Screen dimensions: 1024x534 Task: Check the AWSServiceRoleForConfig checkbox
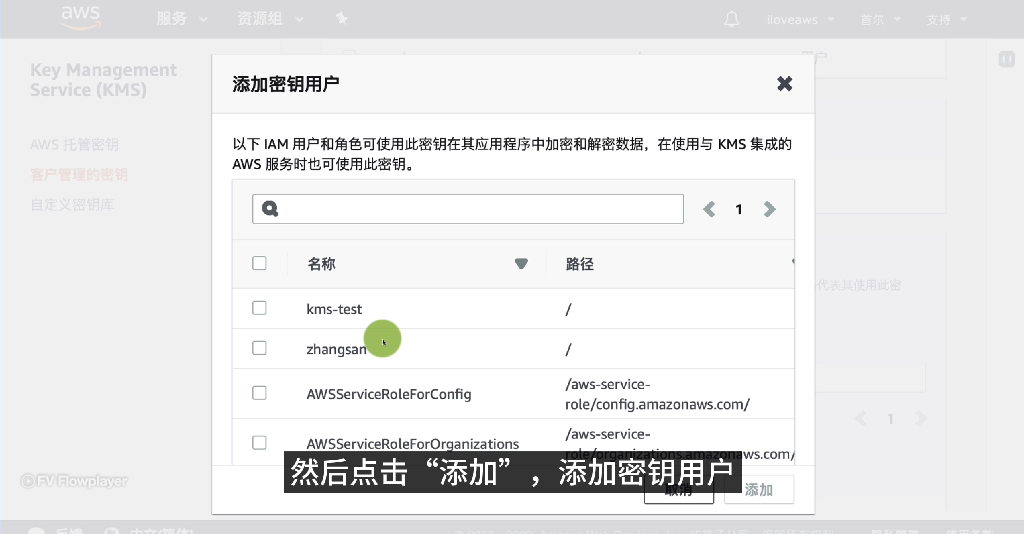259,393
